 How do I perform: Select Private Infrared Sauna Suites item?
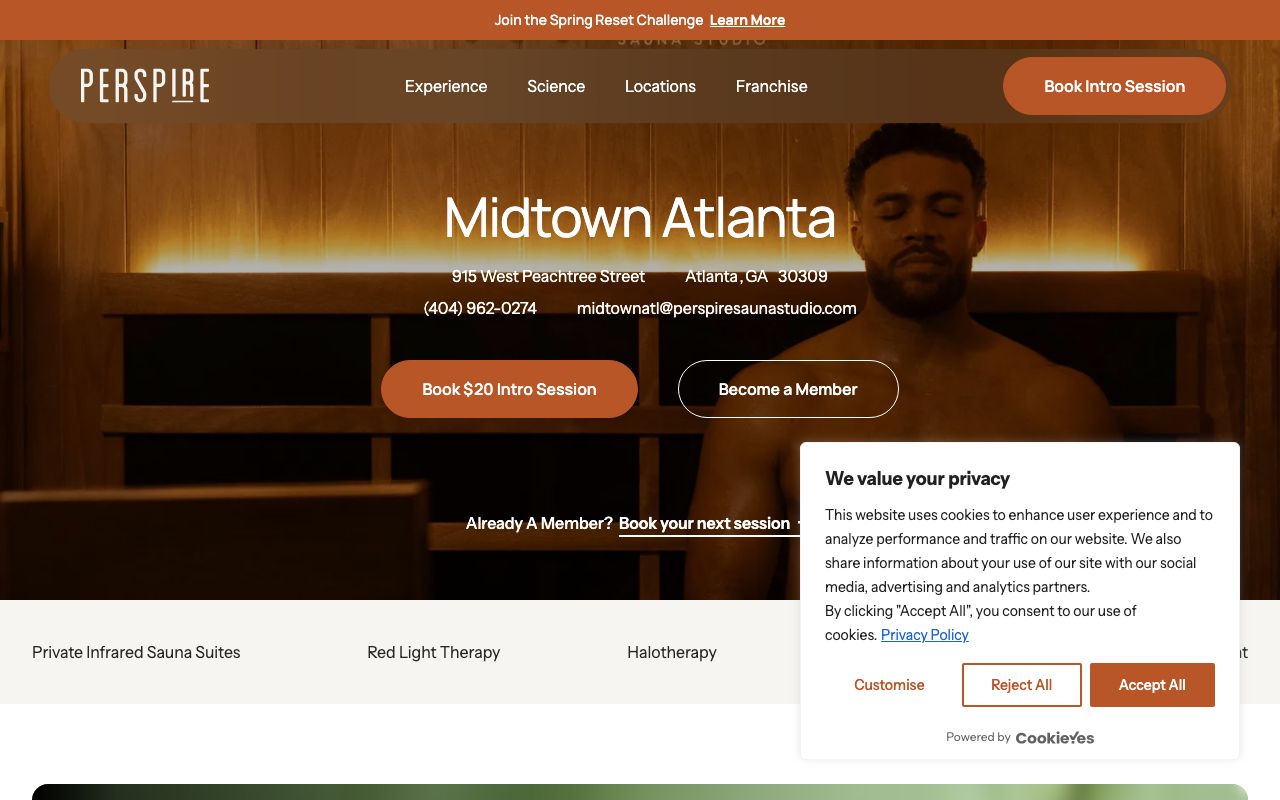[136, 652]
